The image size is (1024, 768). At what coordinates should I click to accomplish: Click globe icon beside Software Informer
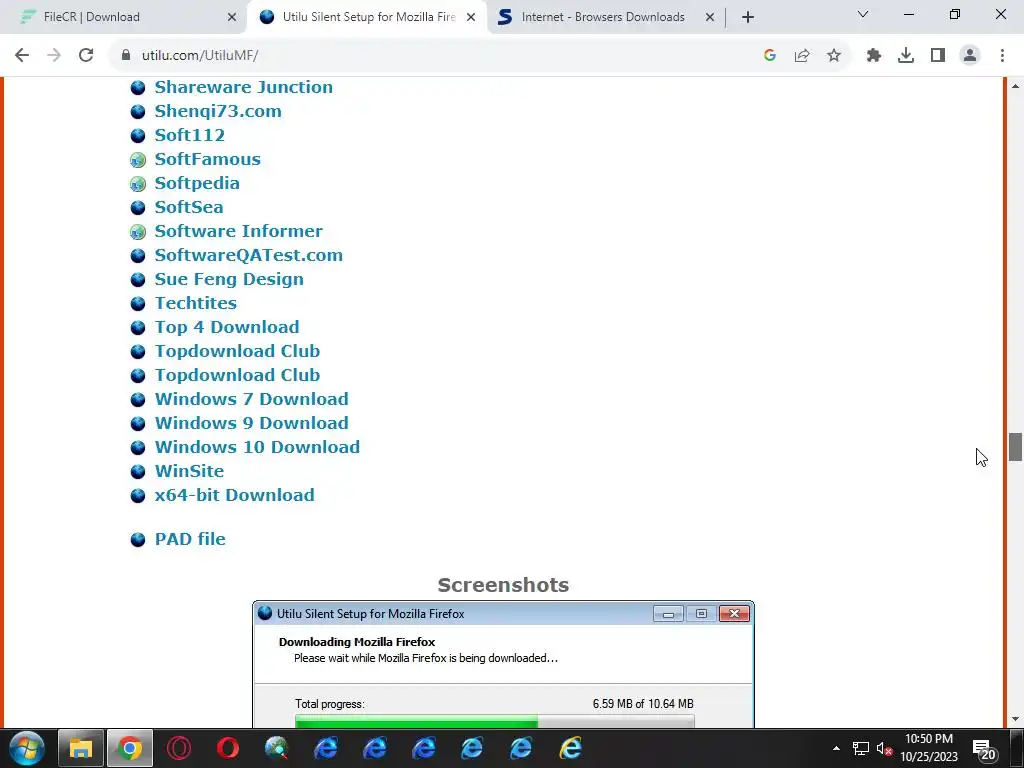[x=138, y=232]
